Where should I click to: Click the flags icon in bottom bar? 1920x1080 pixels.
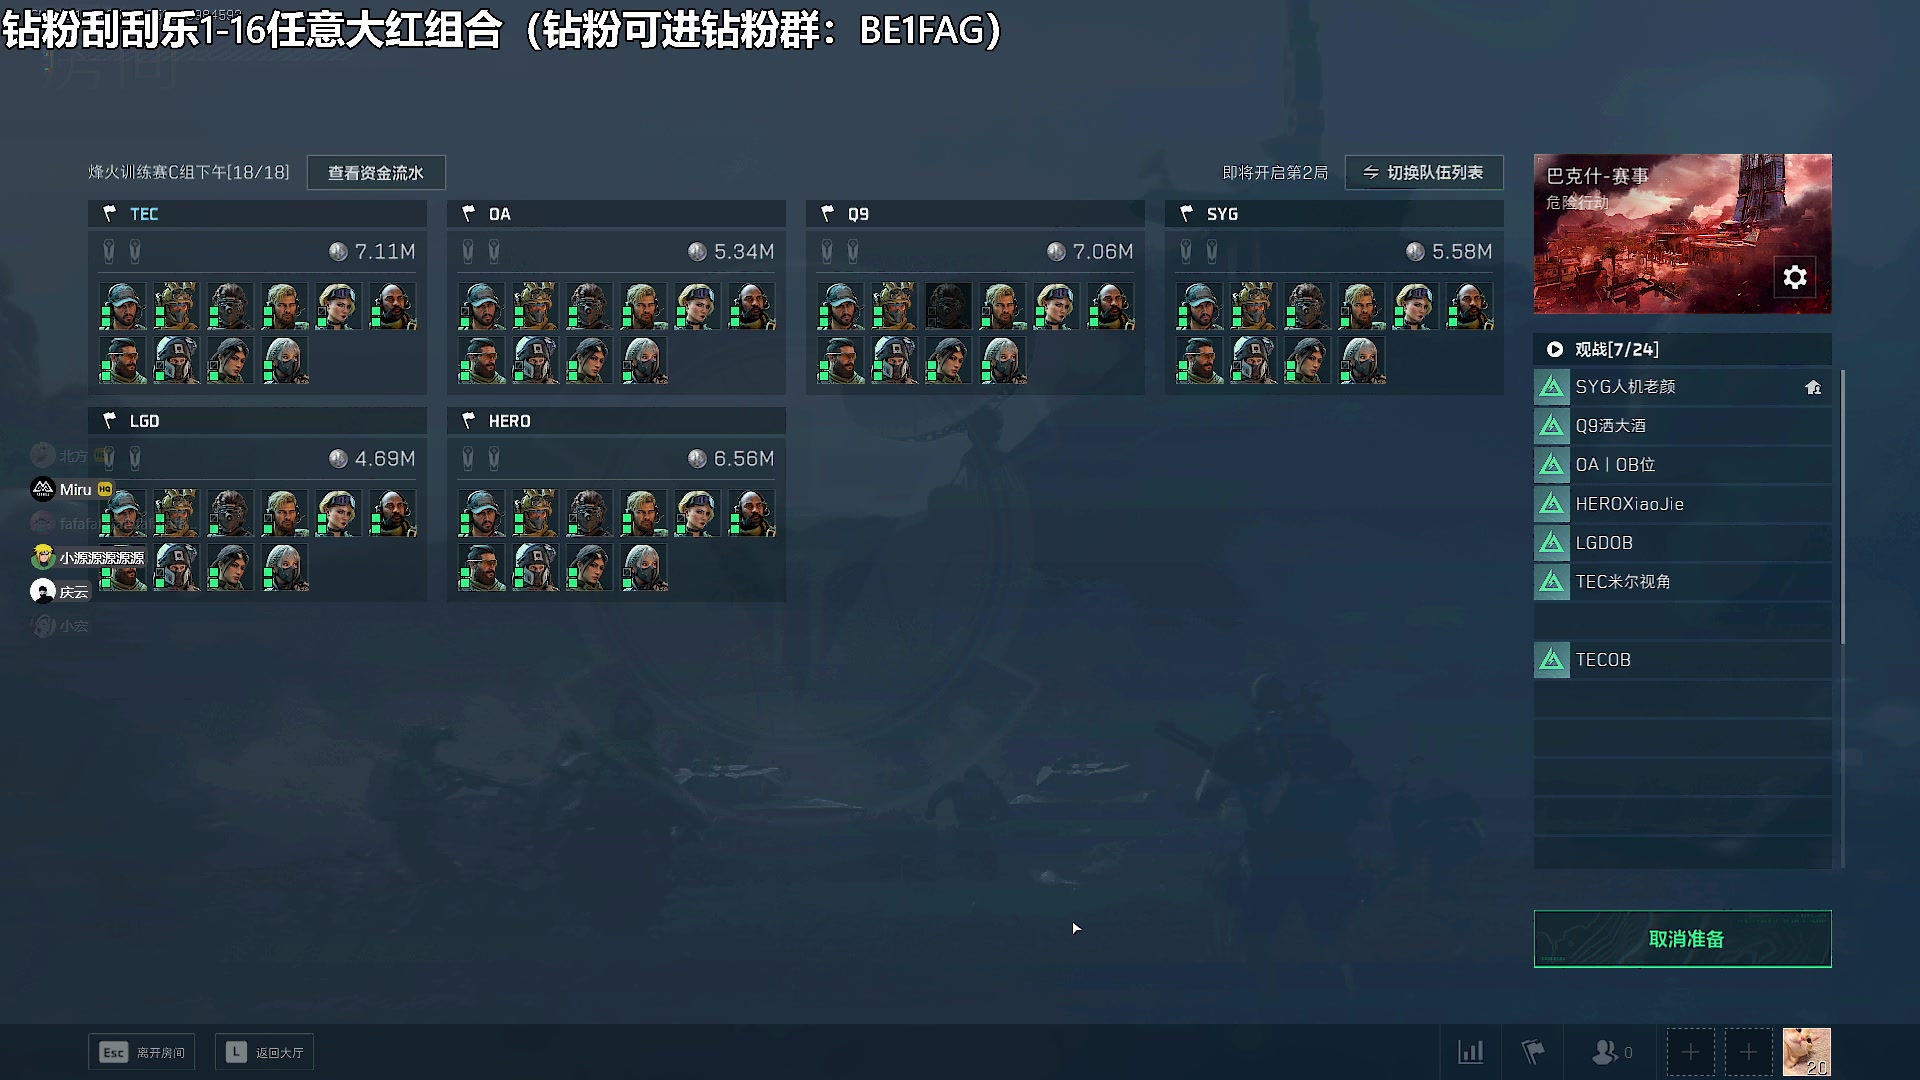pyautogui.click(x=1533, y=1052)
